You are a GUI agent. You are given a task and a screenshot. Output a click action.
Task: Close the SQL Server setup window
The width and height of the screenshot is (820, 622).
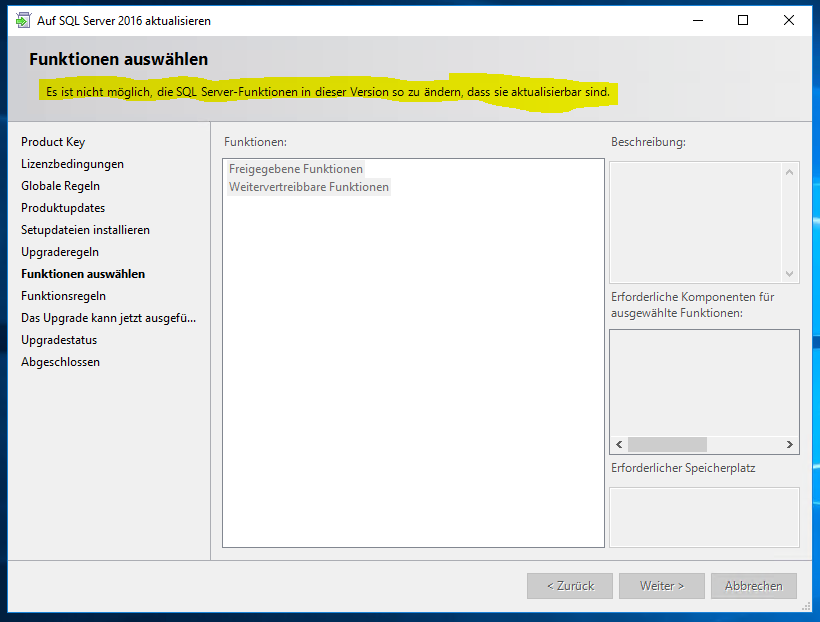(x=789, y=20)
